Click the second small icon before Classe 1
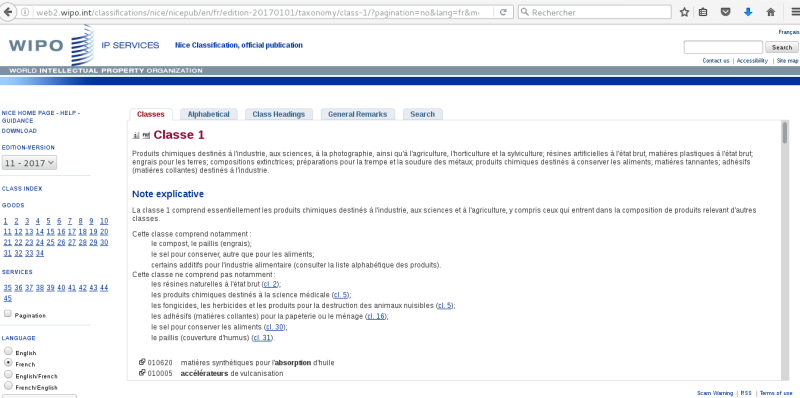Image resolution: width=800 pixels, height=398 pixels. coord(146,136)
